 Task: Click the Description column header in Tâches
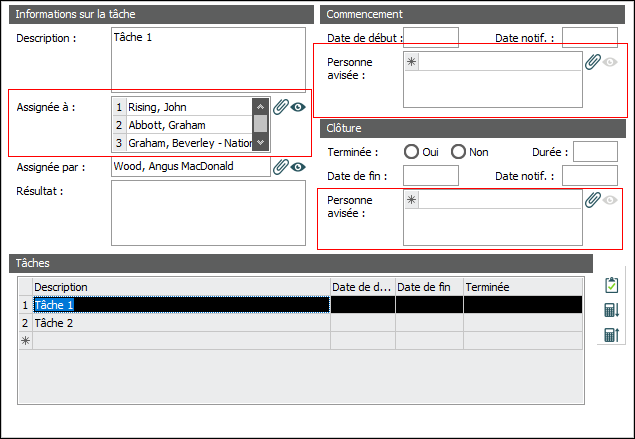coord(180,287)
